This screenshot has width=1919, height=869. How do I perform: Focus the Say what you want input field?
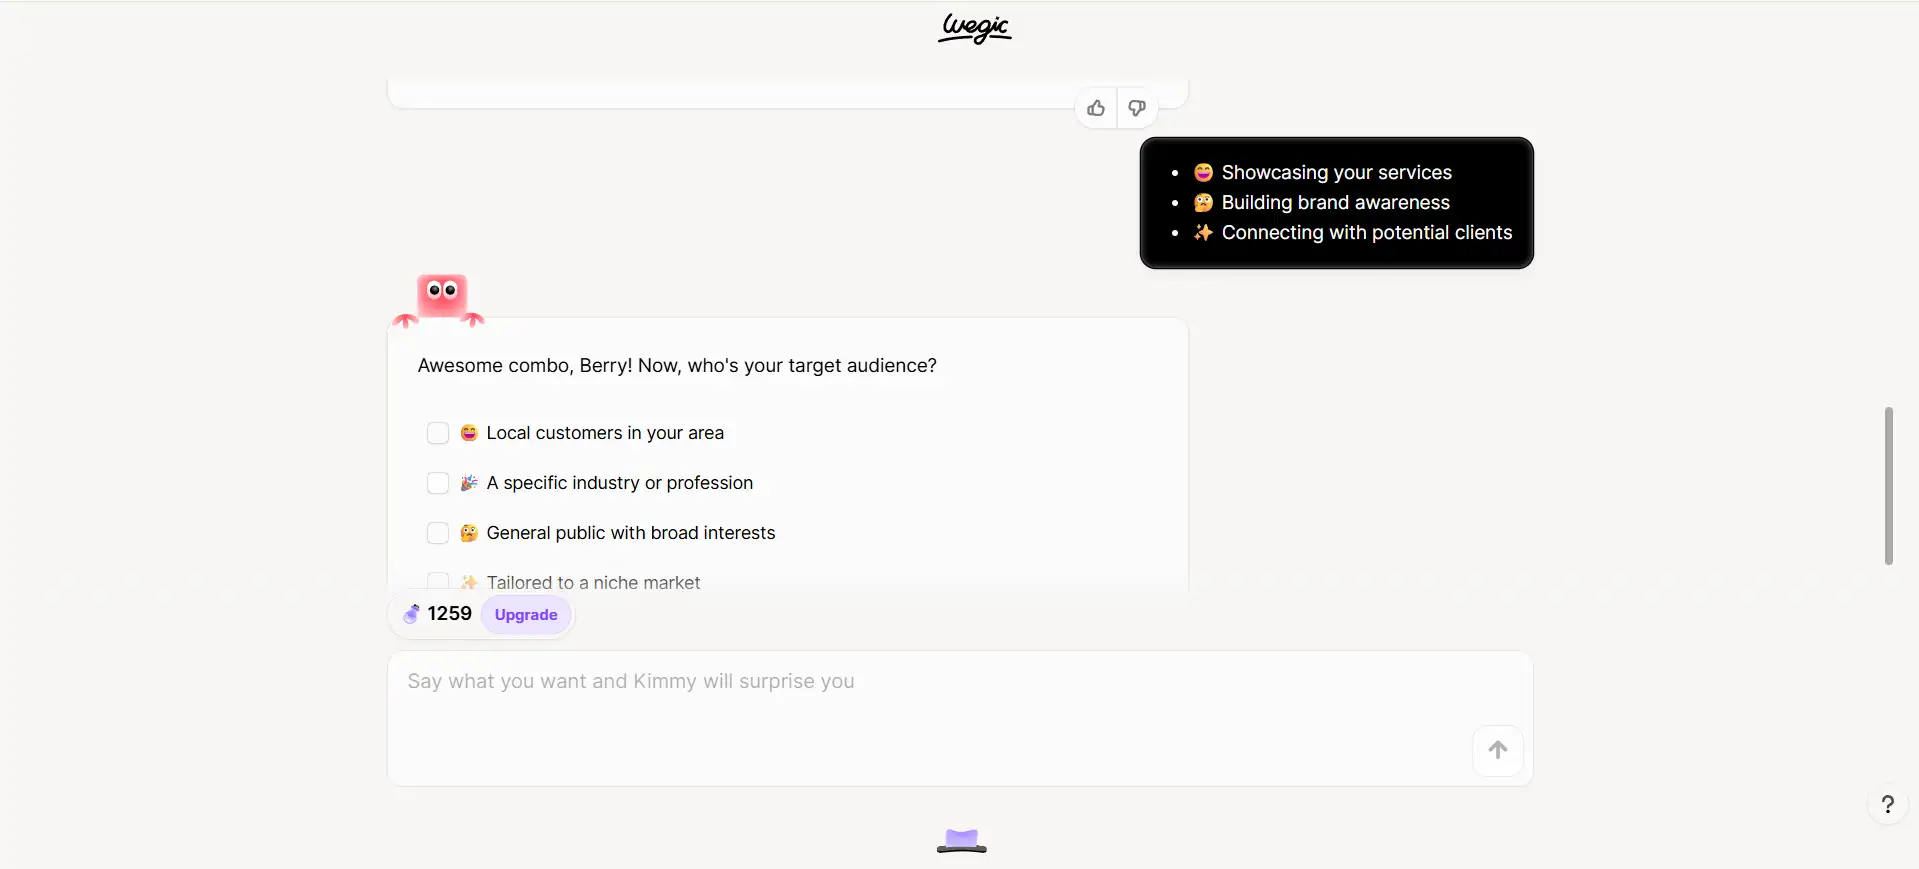(960, 718)
